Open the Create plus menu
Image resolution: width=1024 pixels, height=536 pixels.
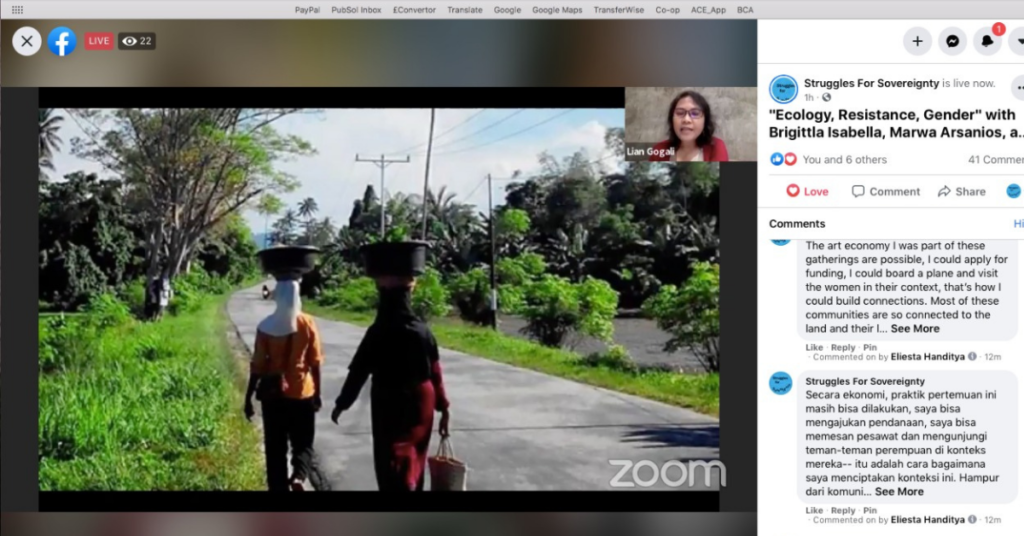tap(917, 41)
